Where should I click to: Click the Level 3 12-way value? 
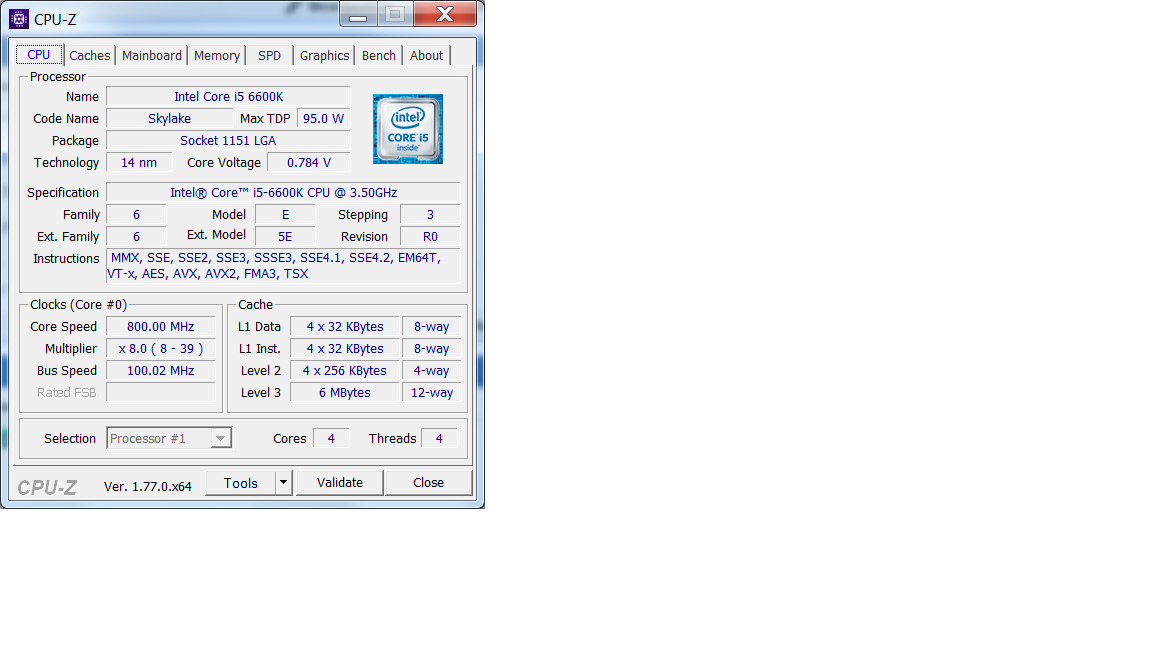[x=431, y=392]
